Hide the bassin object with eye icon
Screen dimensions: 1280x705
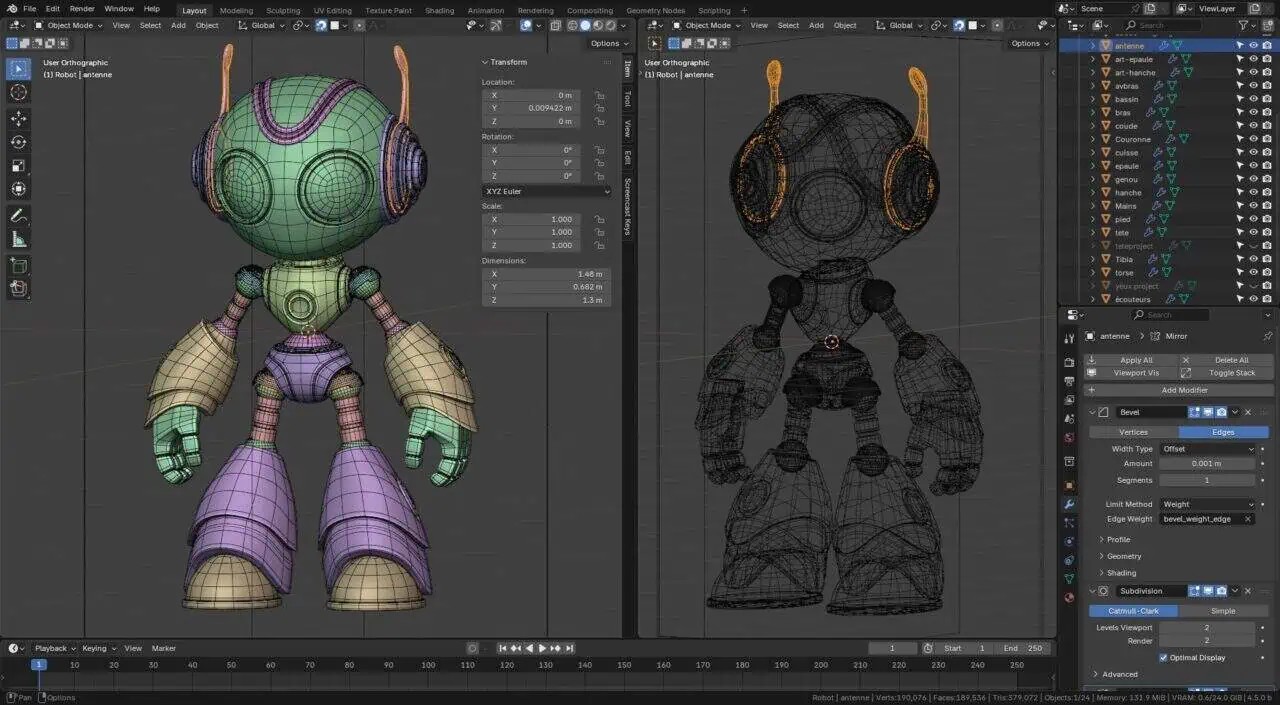(x=1253, y=99)
